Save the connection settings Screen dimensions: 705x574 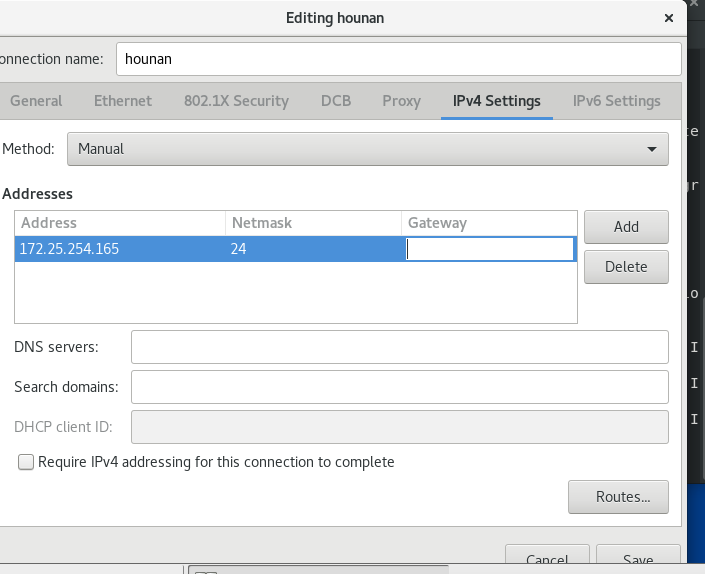tap(638, 559)
